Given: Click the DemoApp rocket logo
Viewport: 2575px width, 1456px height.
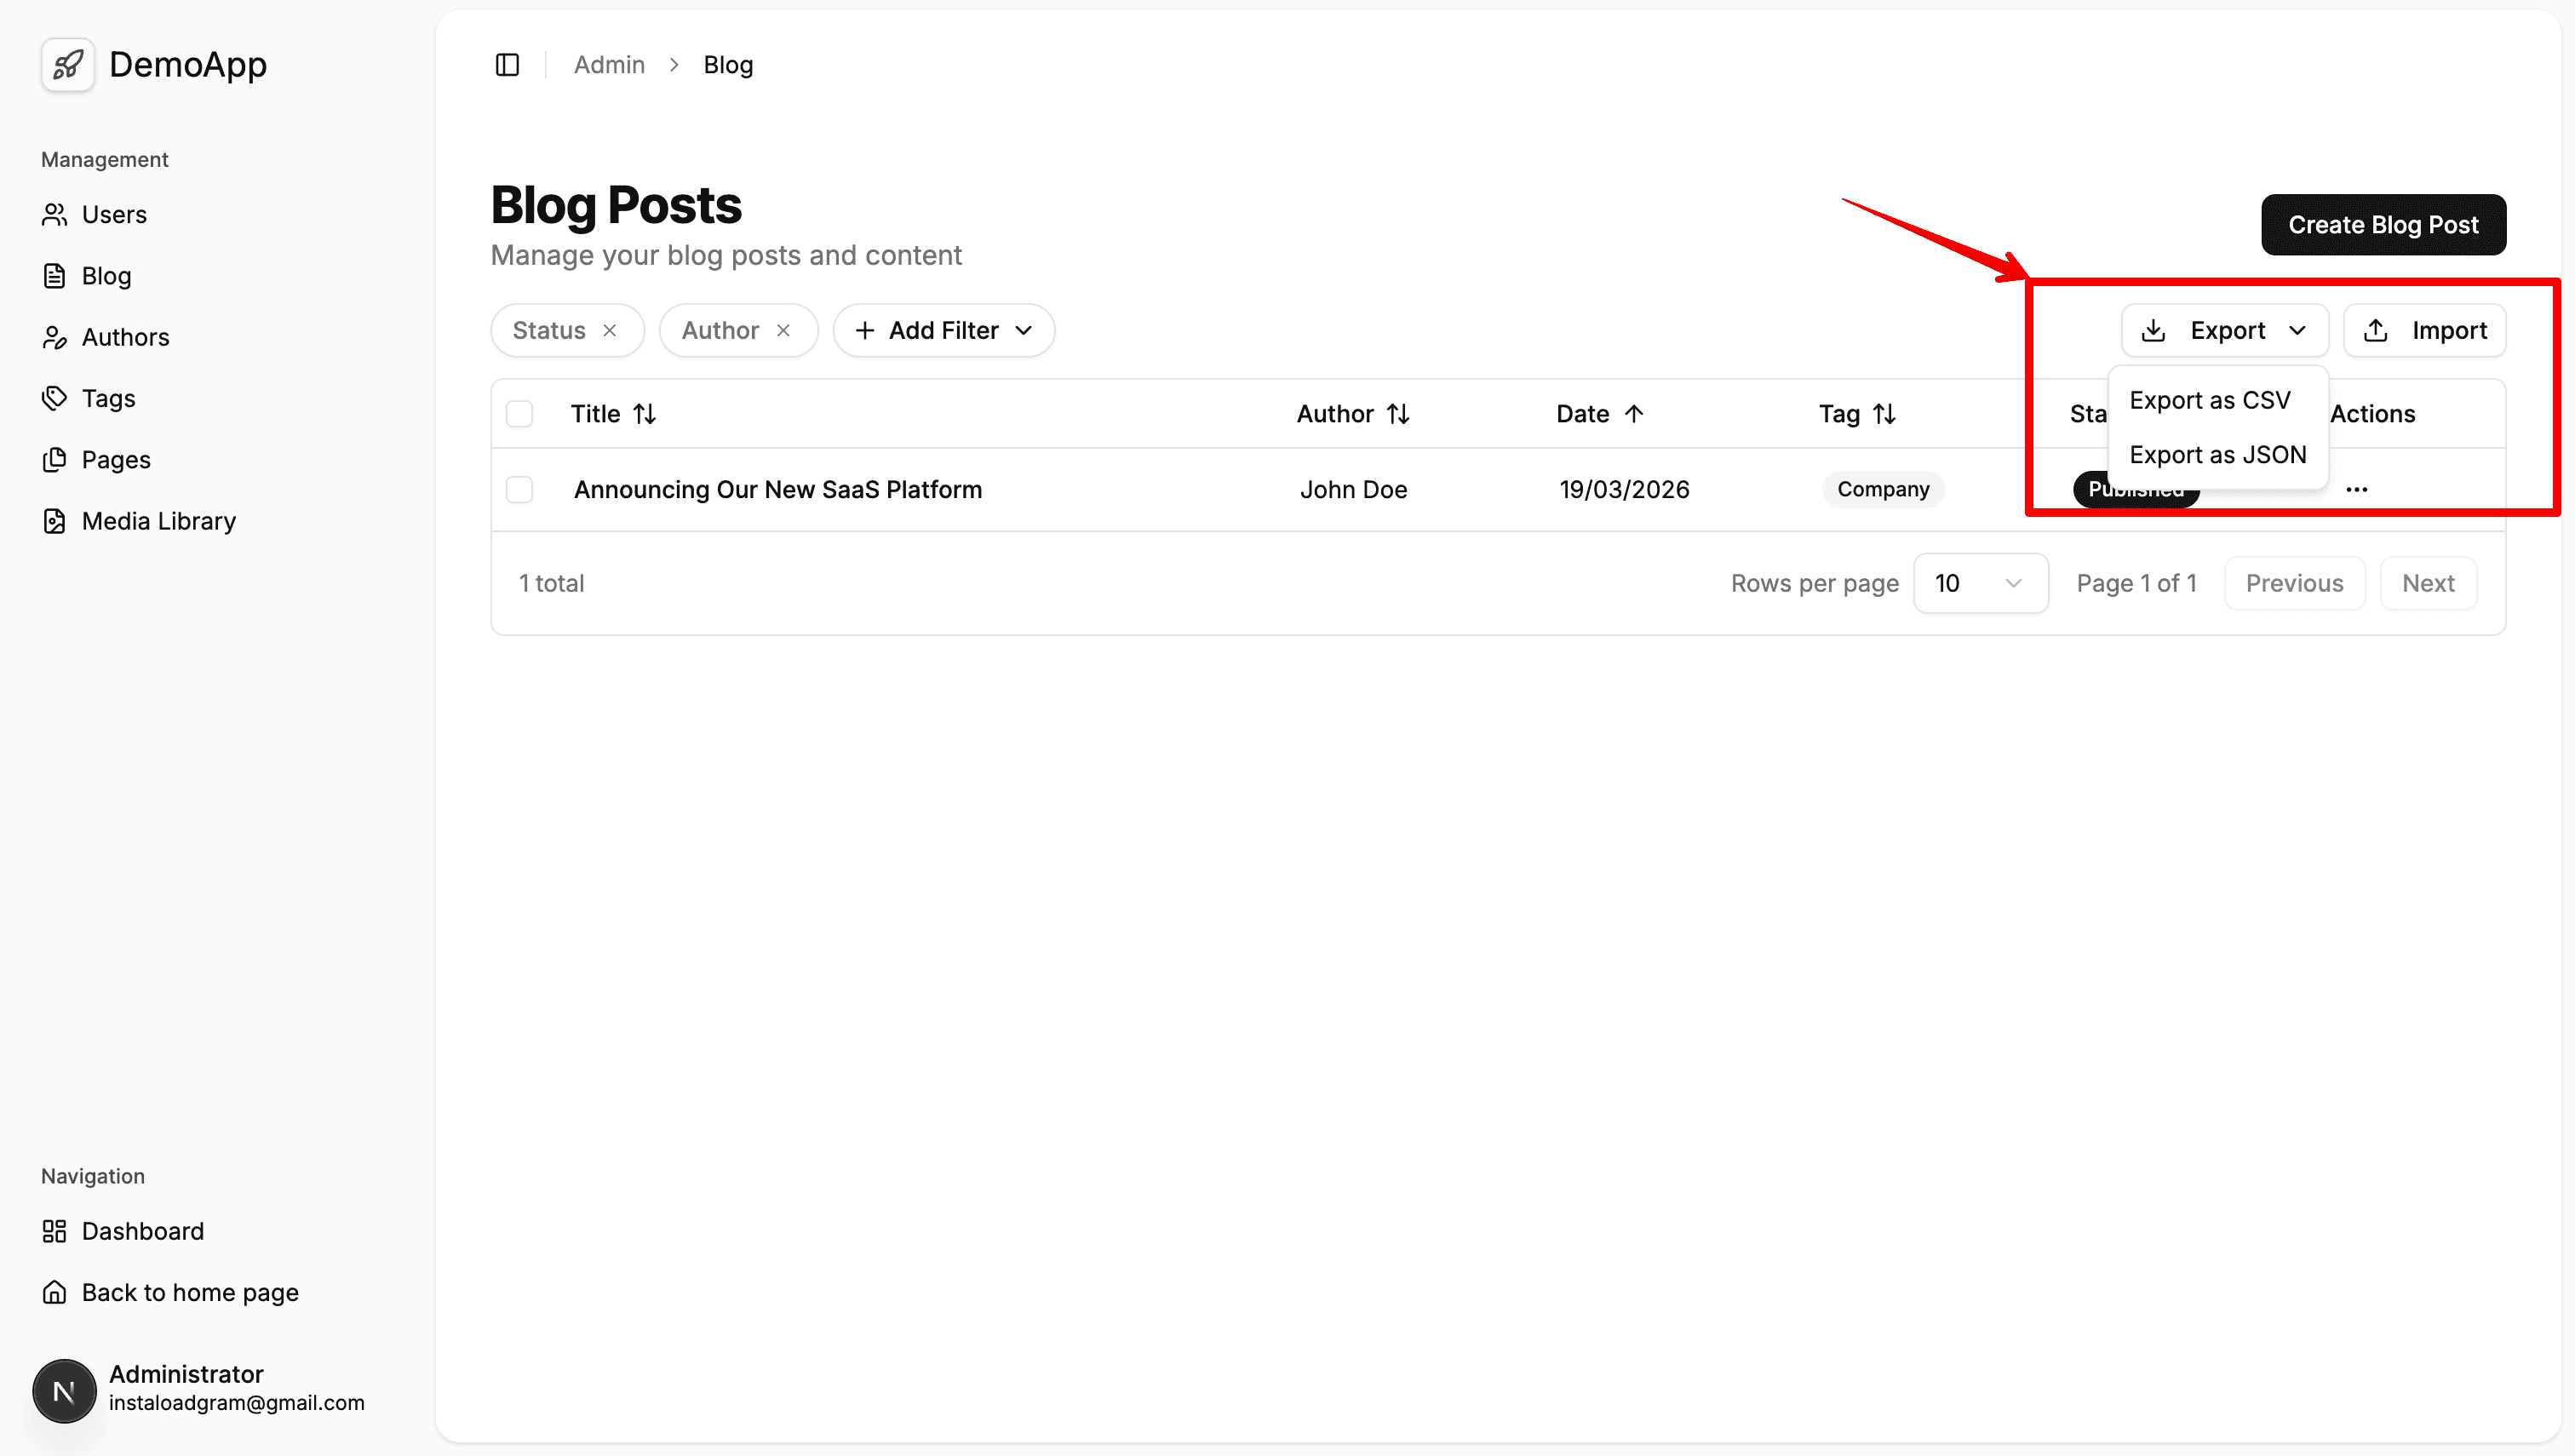Looking at the screenshot, I should click(68, 65).
